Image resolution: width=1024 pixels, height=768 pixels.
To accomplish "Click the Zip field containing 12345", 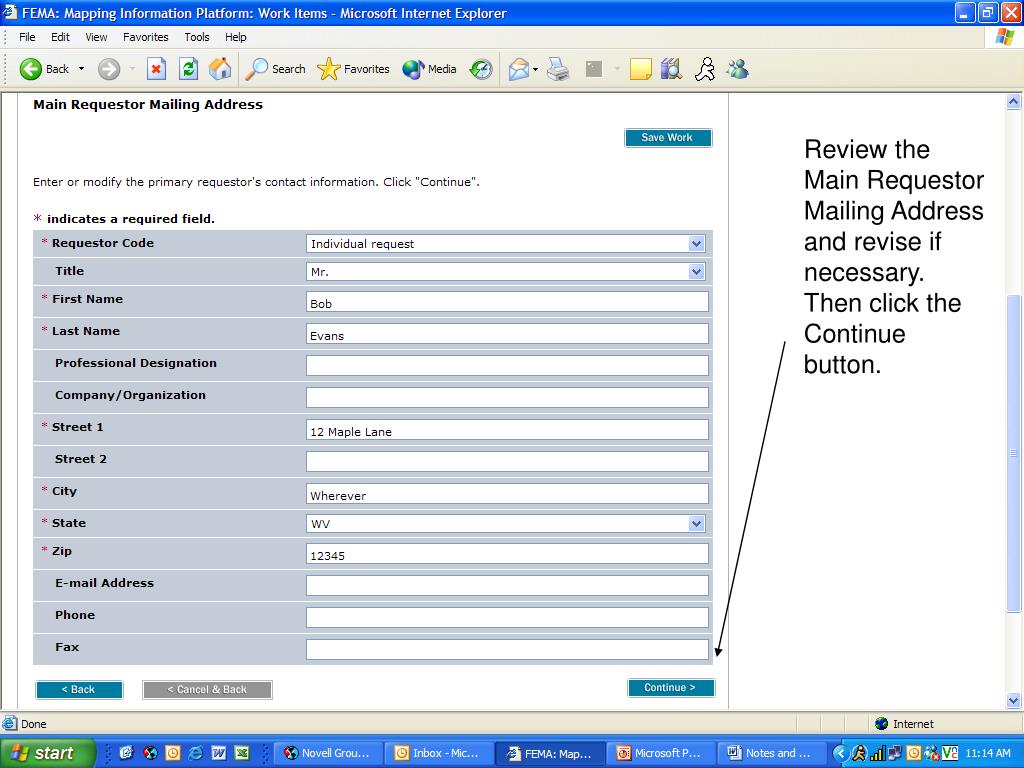I will coord(507,554).
